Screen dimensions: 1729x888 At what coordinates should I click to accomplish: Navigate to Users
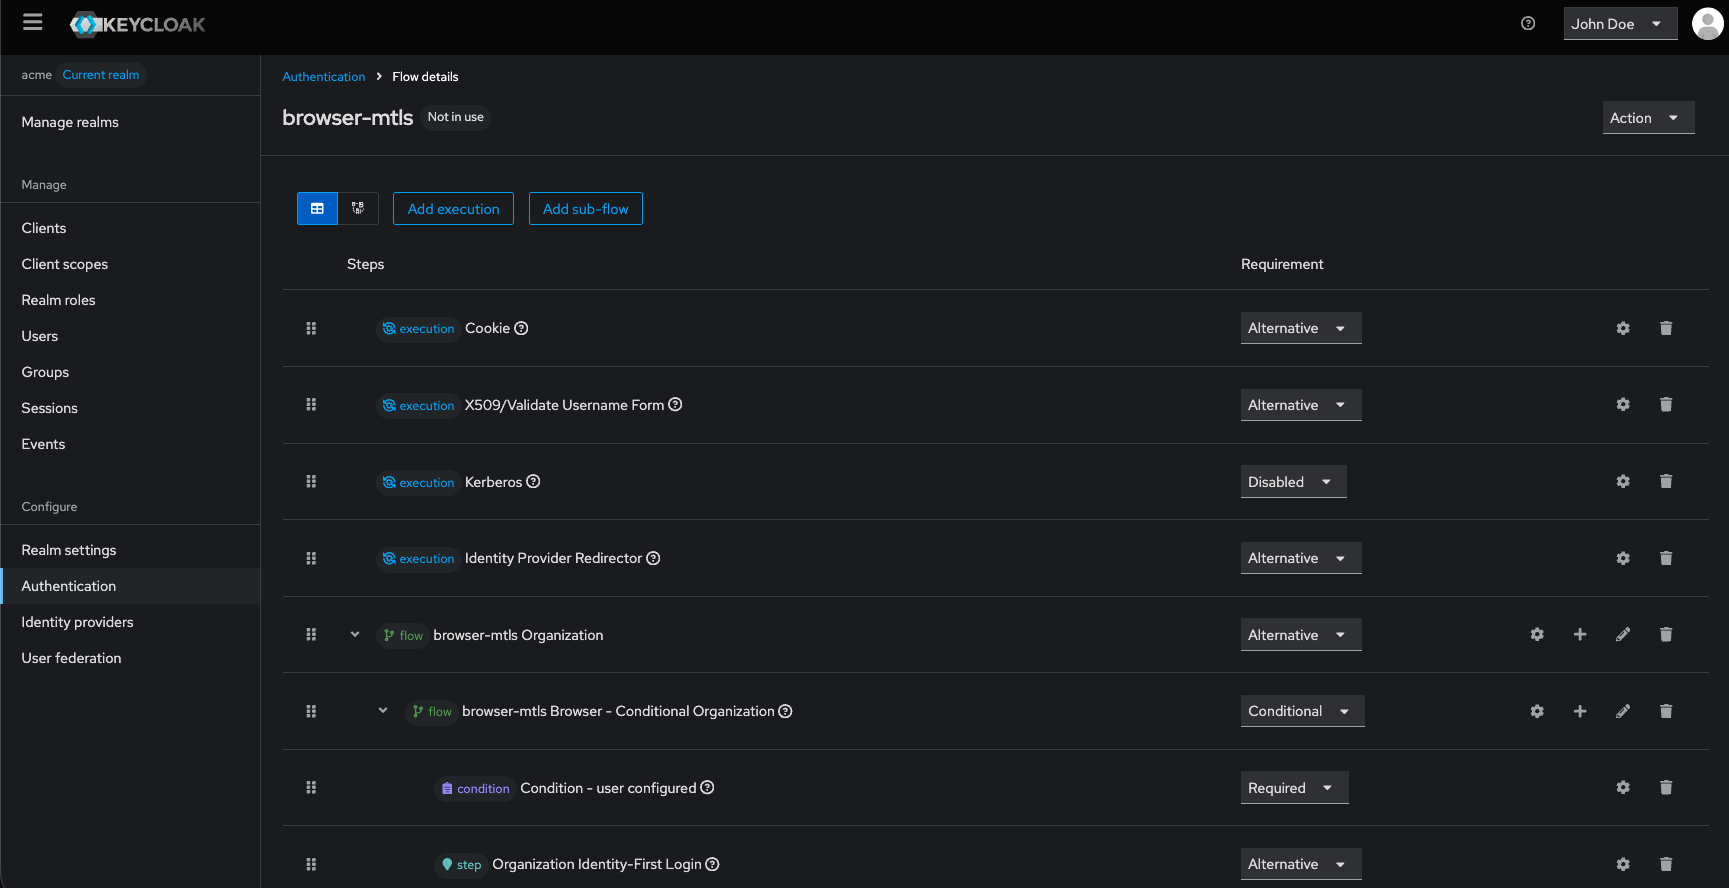tap(40, 336)
